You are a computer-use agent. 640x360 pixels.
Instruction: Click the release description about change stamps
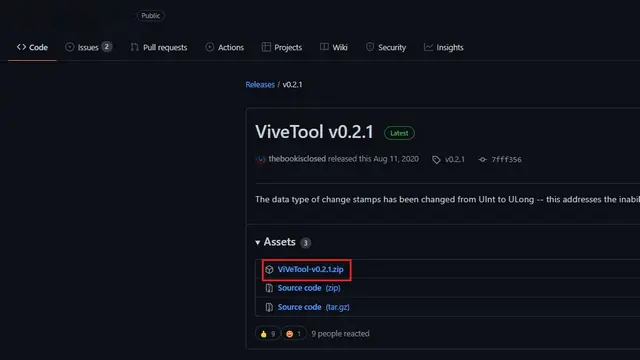click(447, 200)
